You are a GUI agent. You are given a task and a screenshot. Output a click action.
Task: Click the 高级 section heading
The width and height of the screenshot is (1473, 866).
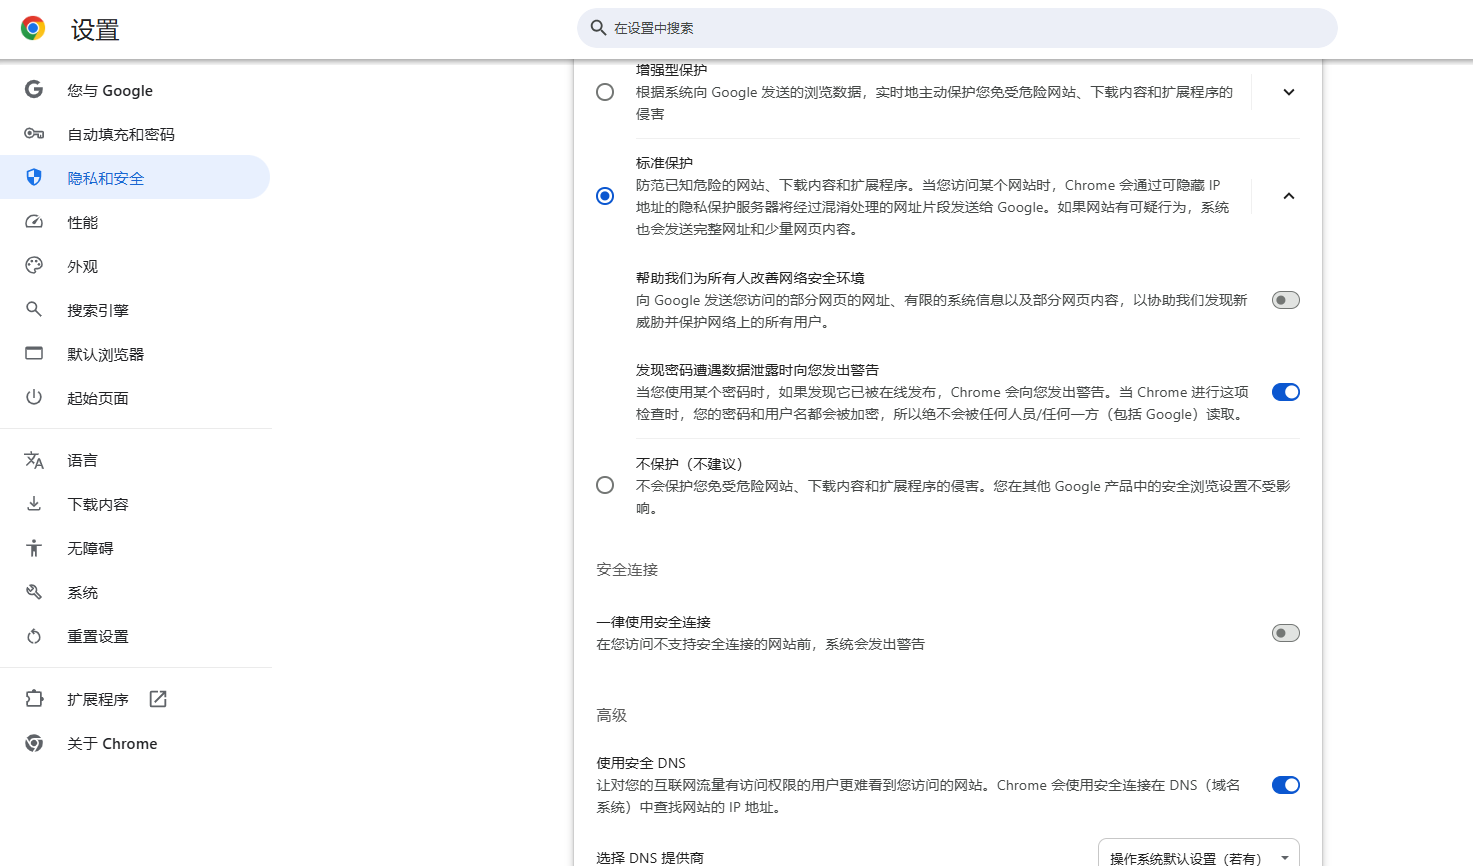pyautogui.click(x=611, y=715)
